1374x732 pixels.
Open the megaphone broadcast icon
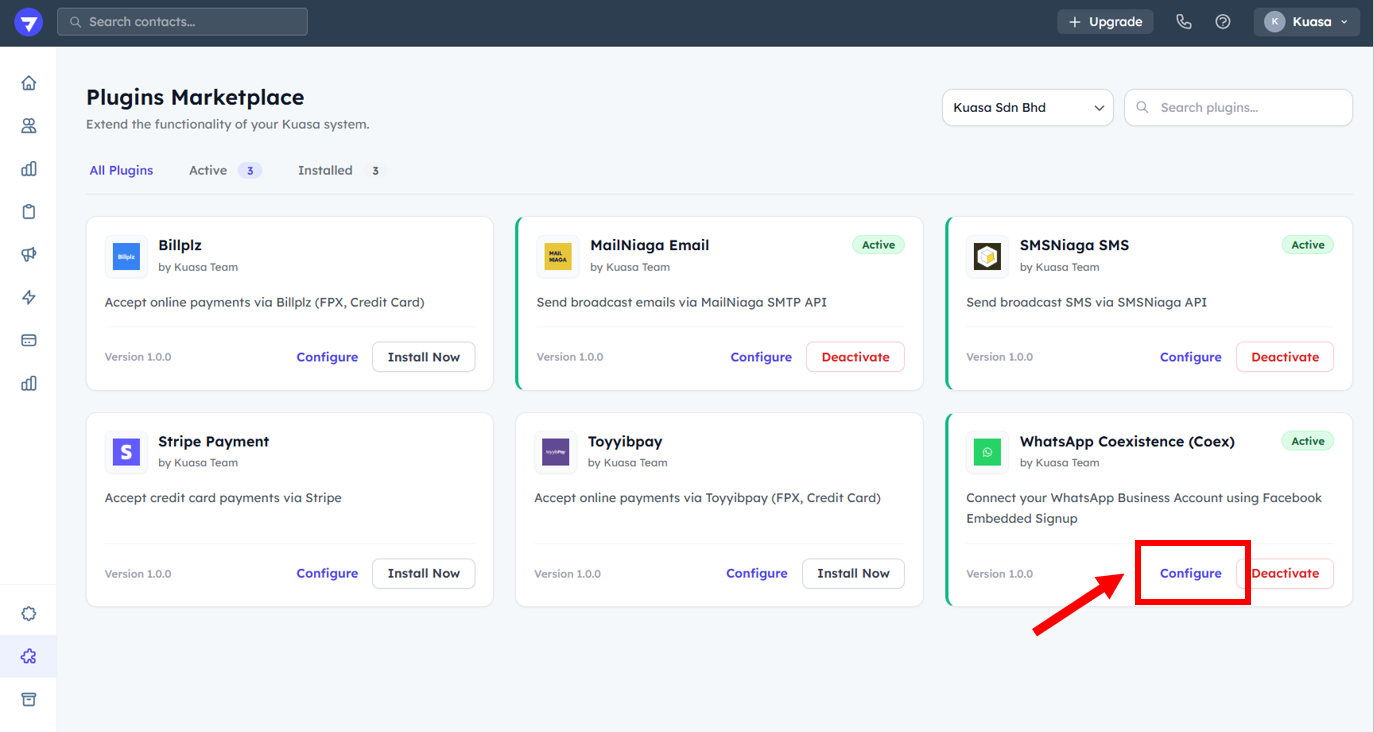[x=29, y=255]
